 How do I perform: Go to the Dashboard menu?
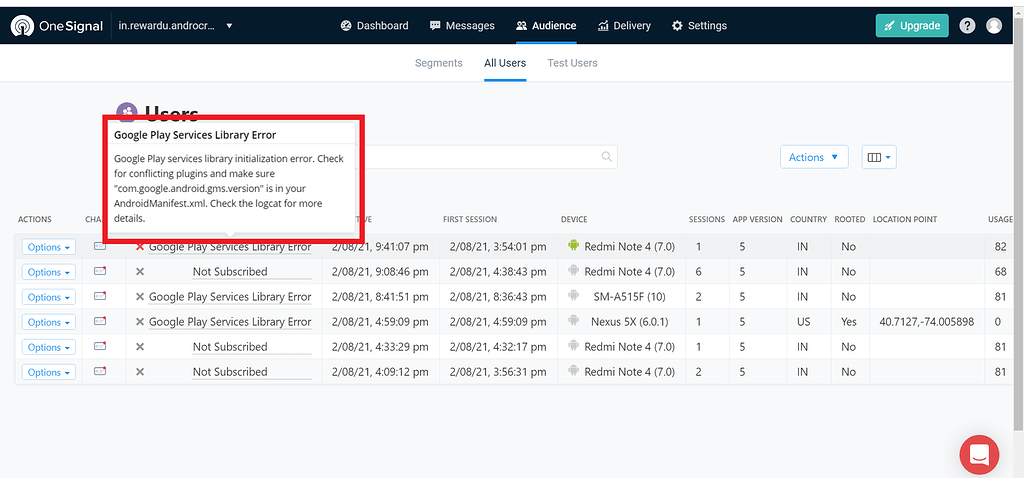pyautogui.click(x=374, y=25)
